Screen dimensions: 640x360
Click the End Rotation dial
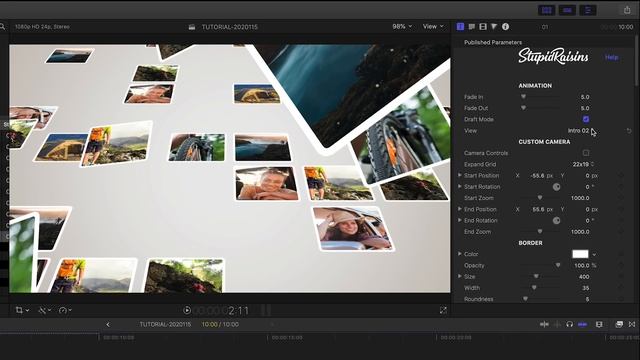[556, 220]
